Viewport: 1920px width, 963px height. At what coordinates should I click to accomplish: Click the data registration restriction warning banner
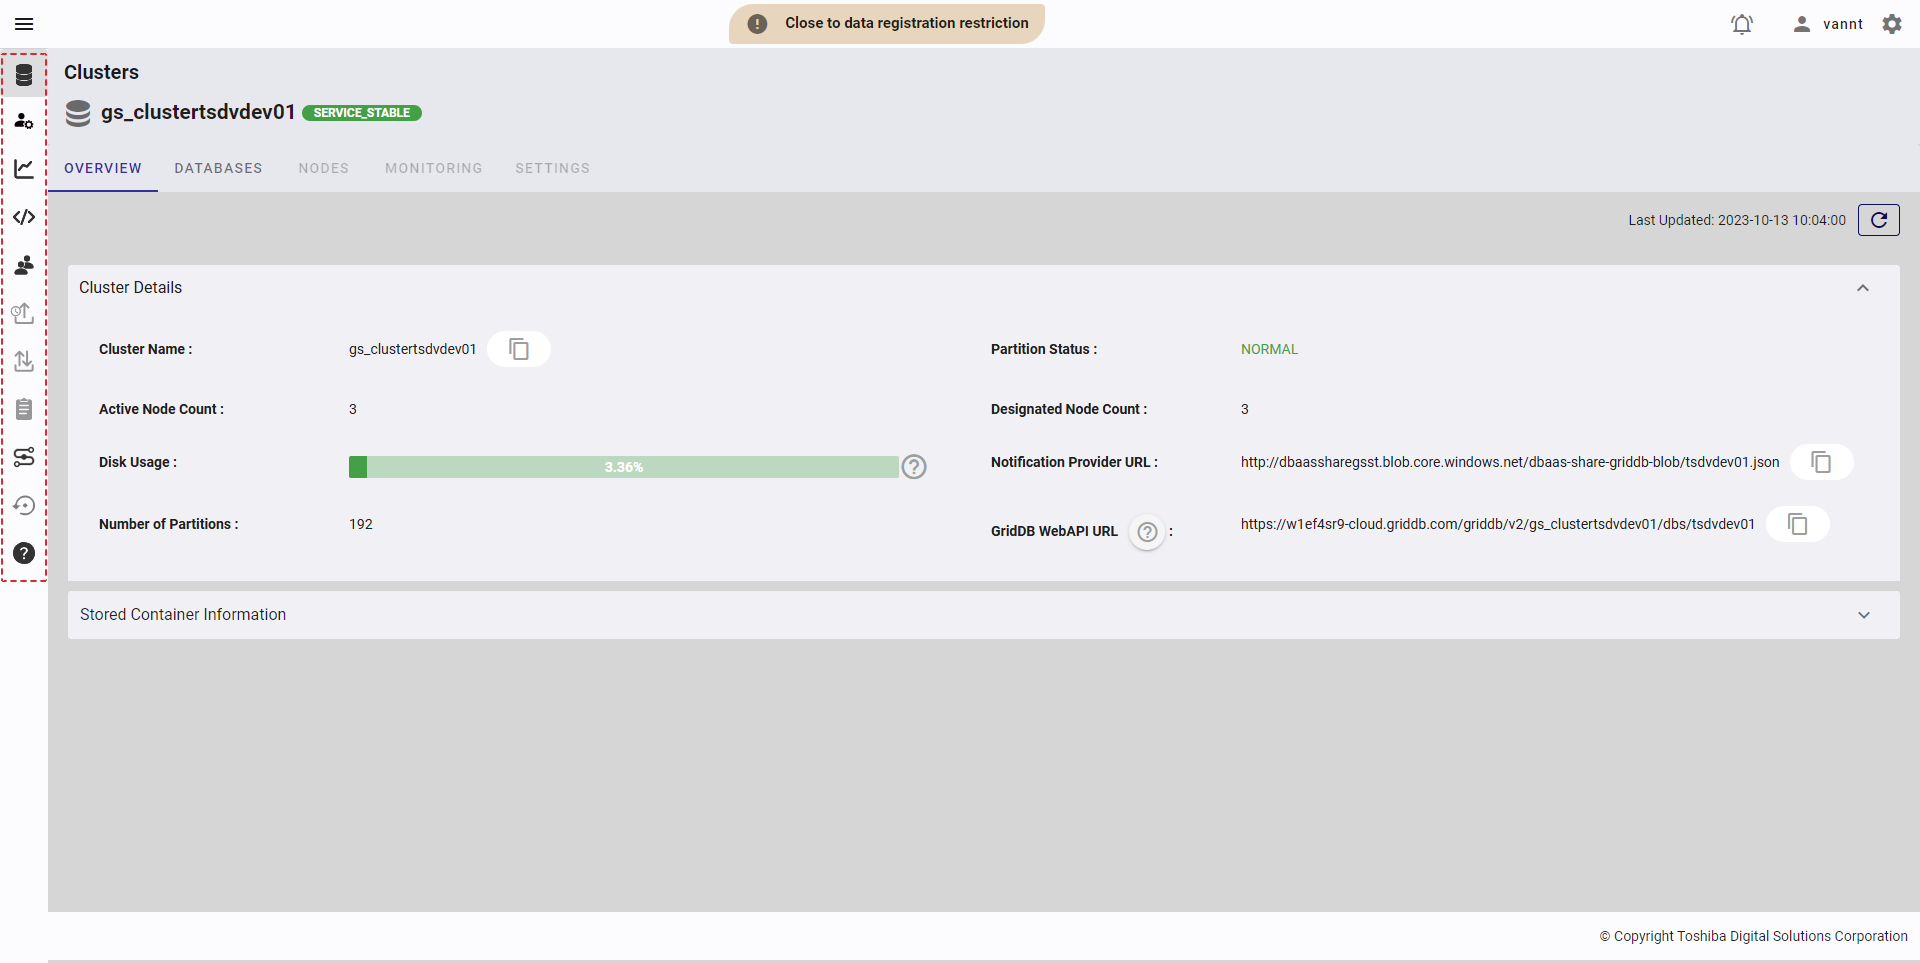887,24
